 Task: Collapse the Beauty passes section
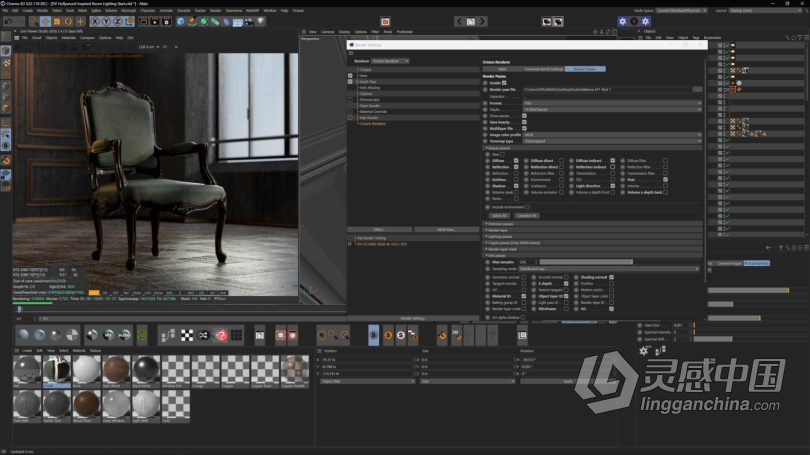point(593,148)
